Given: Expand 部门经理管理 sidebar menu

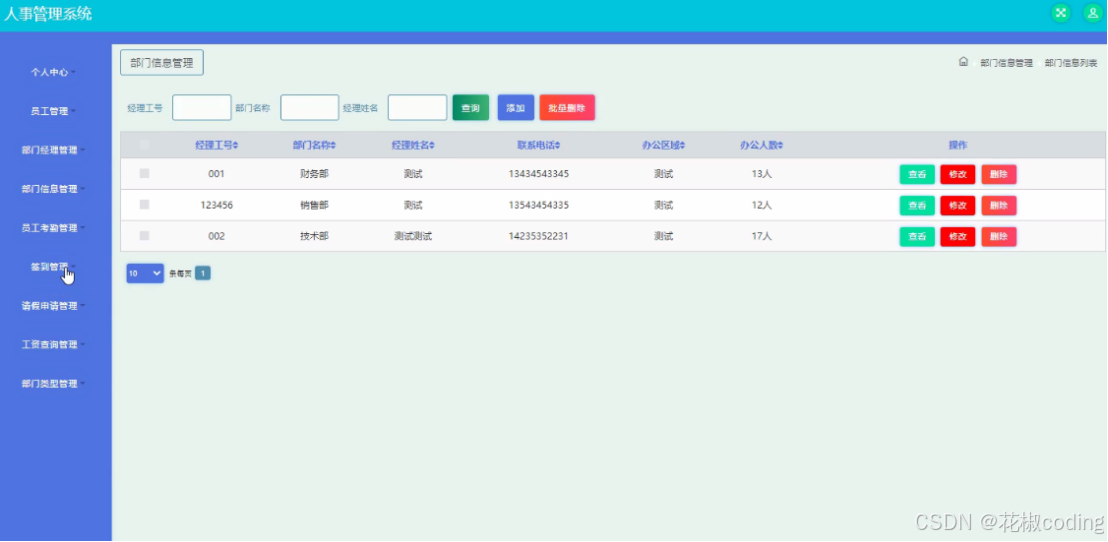Looking at the screenshot, I should pyautogui.click(x=53, y=150).
